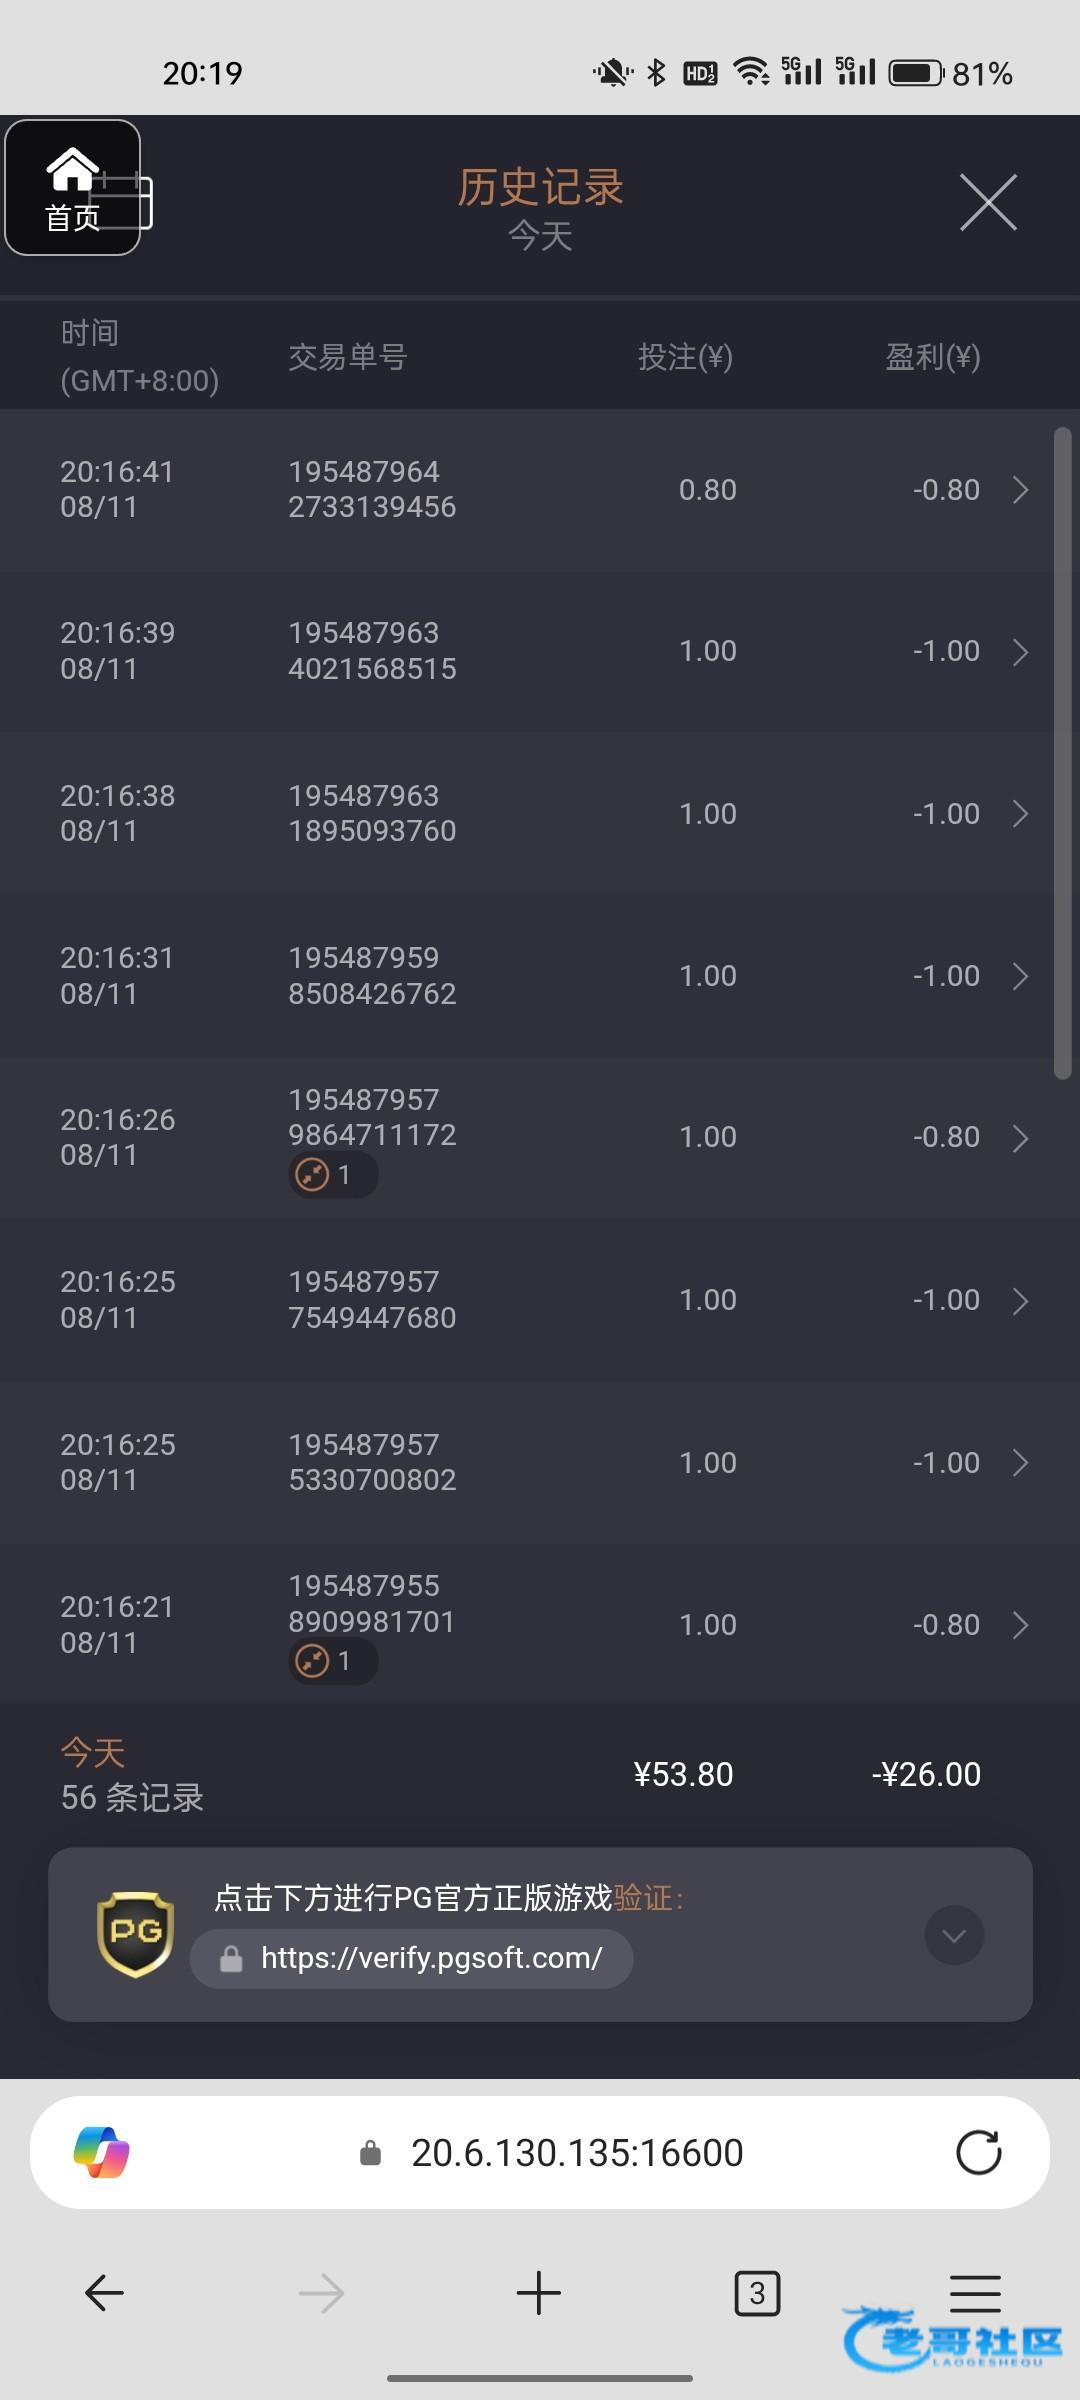The width and height of the screenshot is (1080, 2400).
Task: Reload the page with refresh icon
Action: 978,2152
